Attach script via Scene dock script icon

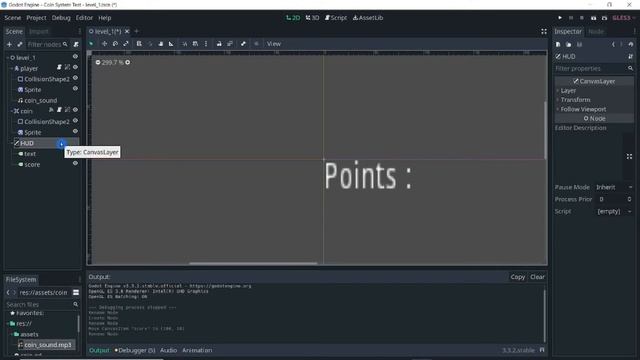coord(76,44)
